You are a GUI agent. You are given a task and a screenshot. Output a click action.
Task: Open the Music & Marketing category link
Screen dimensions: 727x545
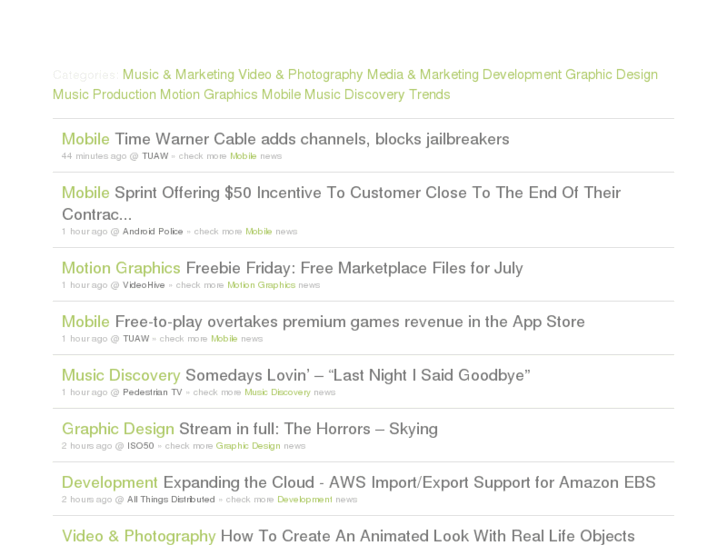[178, 75]
